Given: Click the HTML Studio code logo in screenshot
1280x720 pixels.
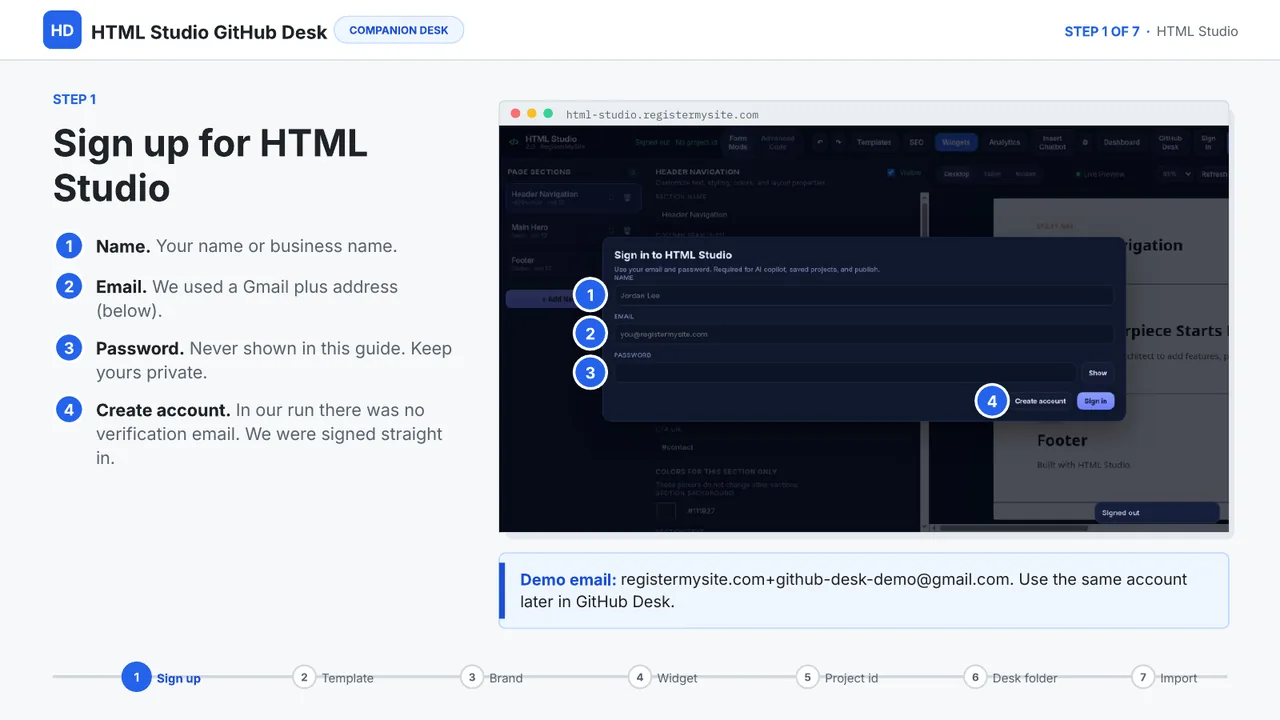Looking at the screenshot, I should (x=514, y=142).
